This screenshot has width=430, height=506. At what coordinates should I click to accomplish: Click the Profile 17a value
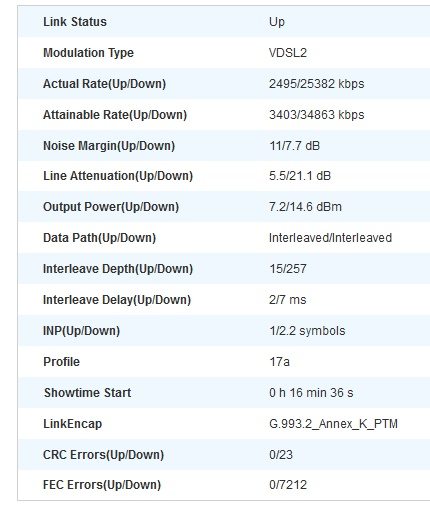(279, 362)
